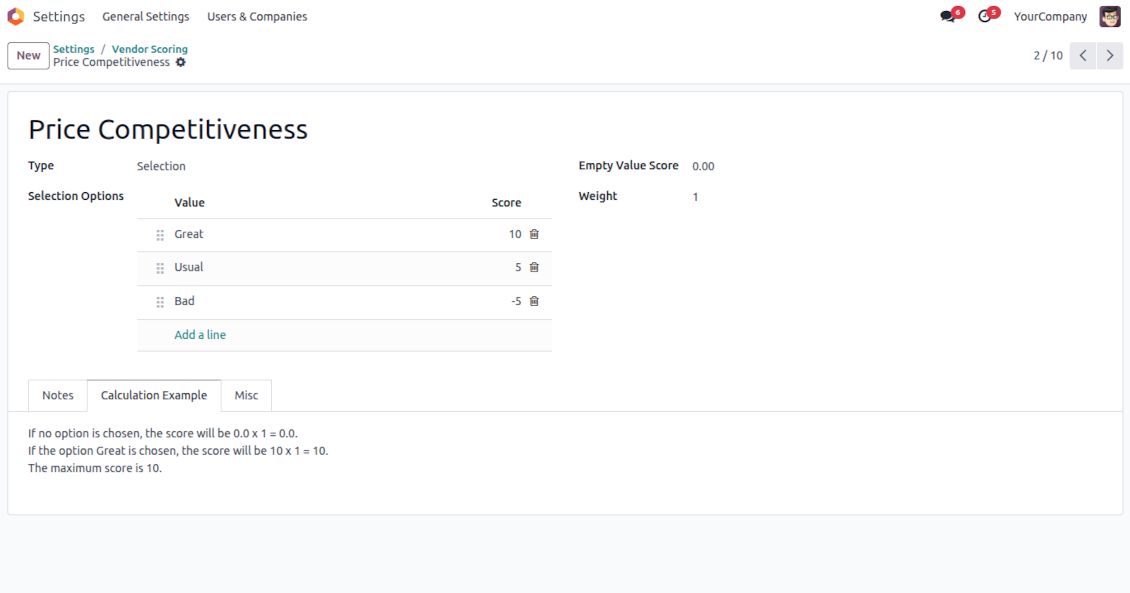
Task: Click the gear icon beside Price Competitiveness
Action: point(181,62)
